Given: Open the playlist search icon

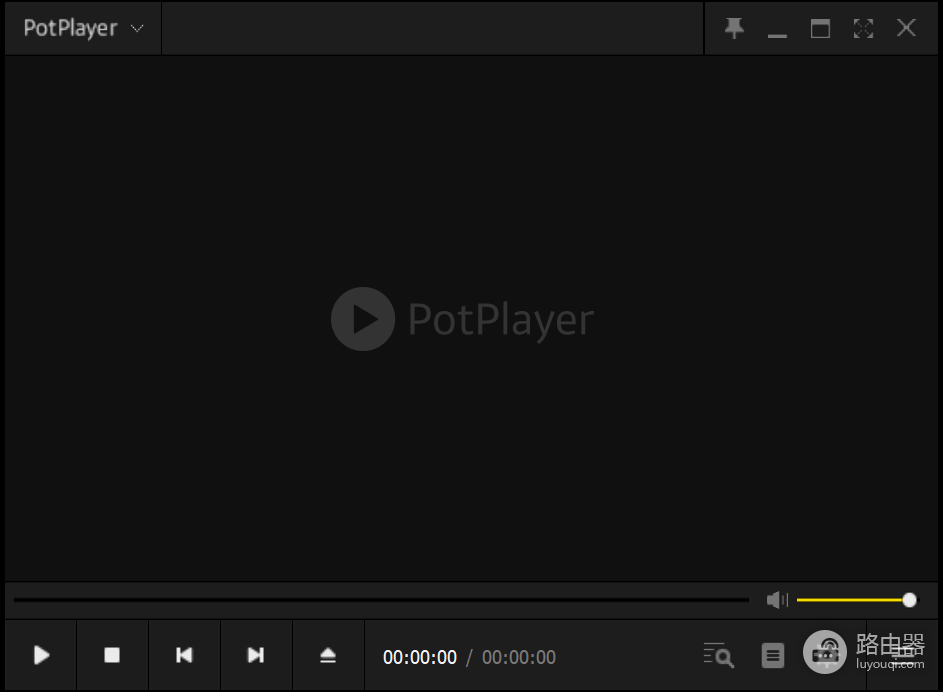Looking at the screenshot, I should click(719, 655).
